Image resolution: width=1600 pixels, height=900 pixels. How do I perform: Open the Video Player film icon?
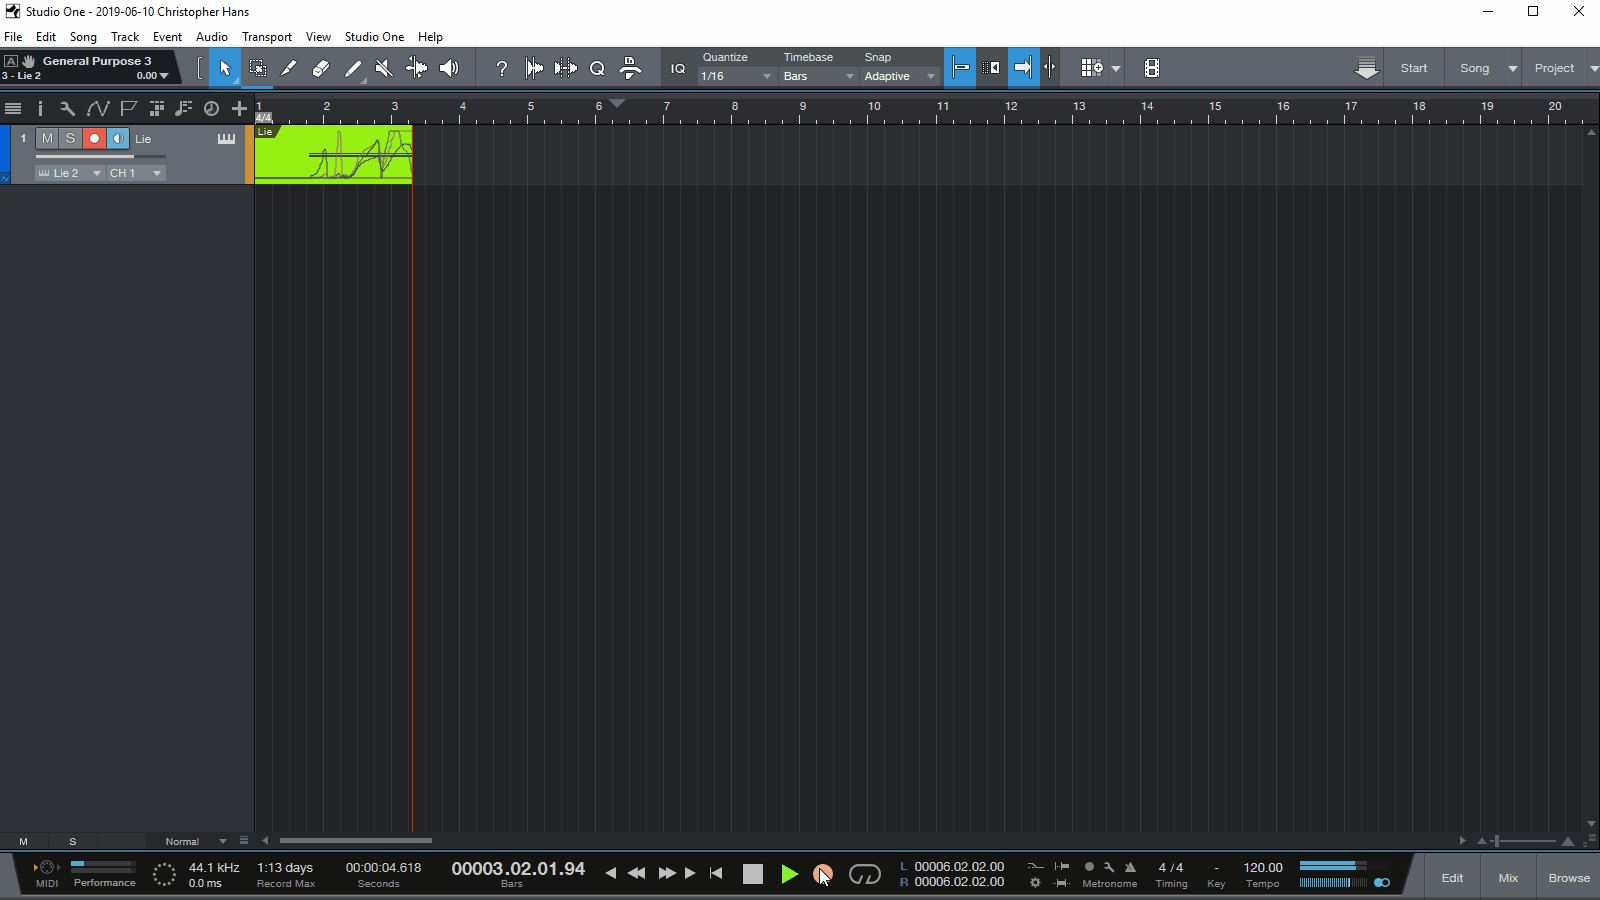pyautogui.click(x=1152, y=68)
